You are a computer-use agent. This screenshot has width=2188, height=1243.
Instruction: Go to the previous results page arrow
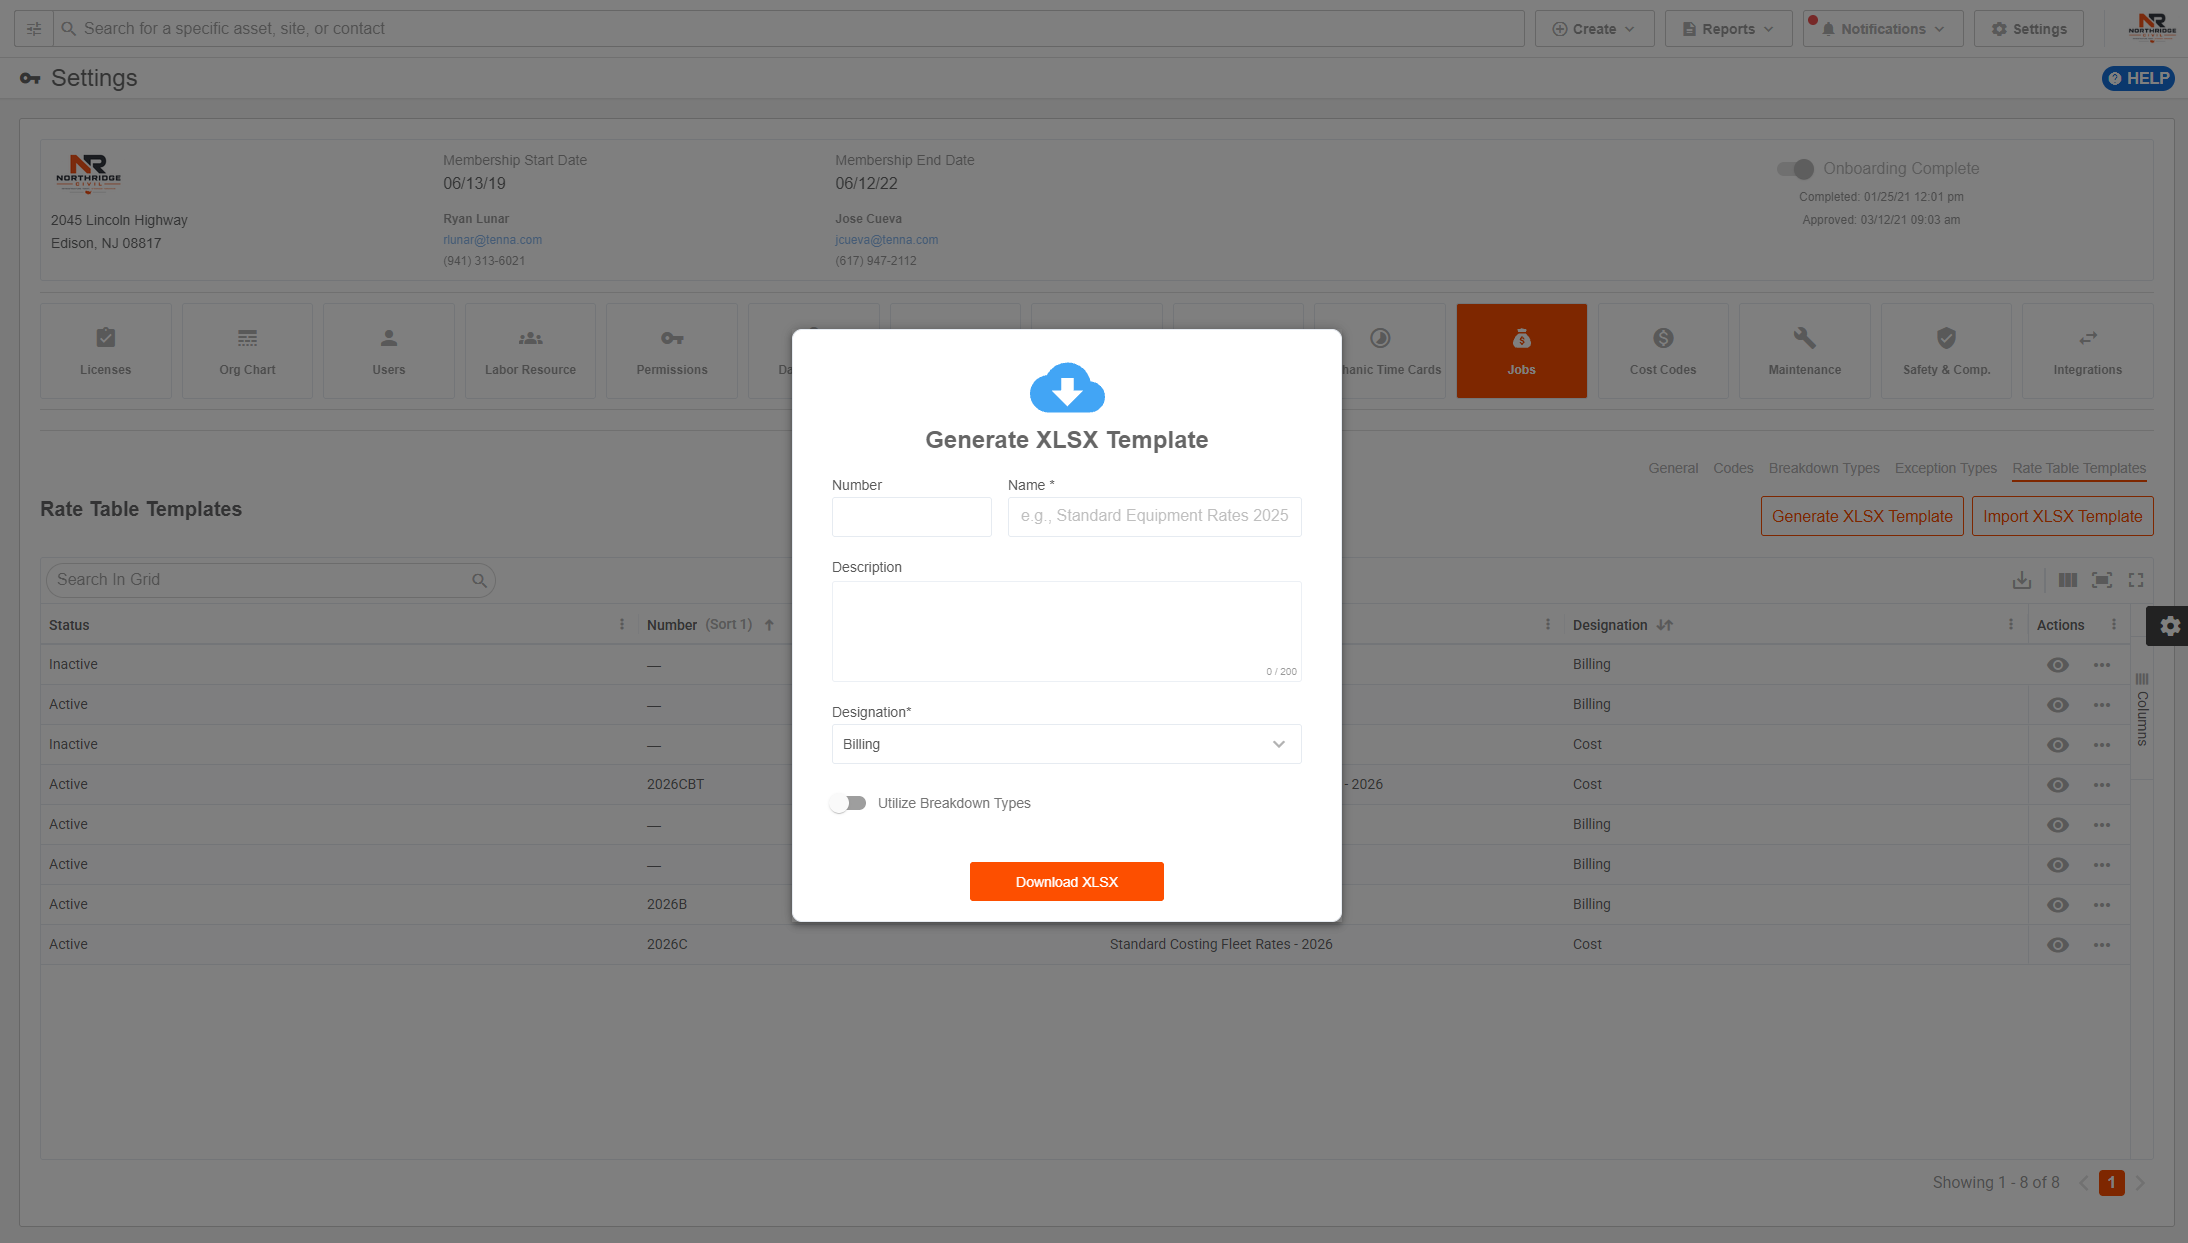pyautogui.click(x=2083, y=1183)
